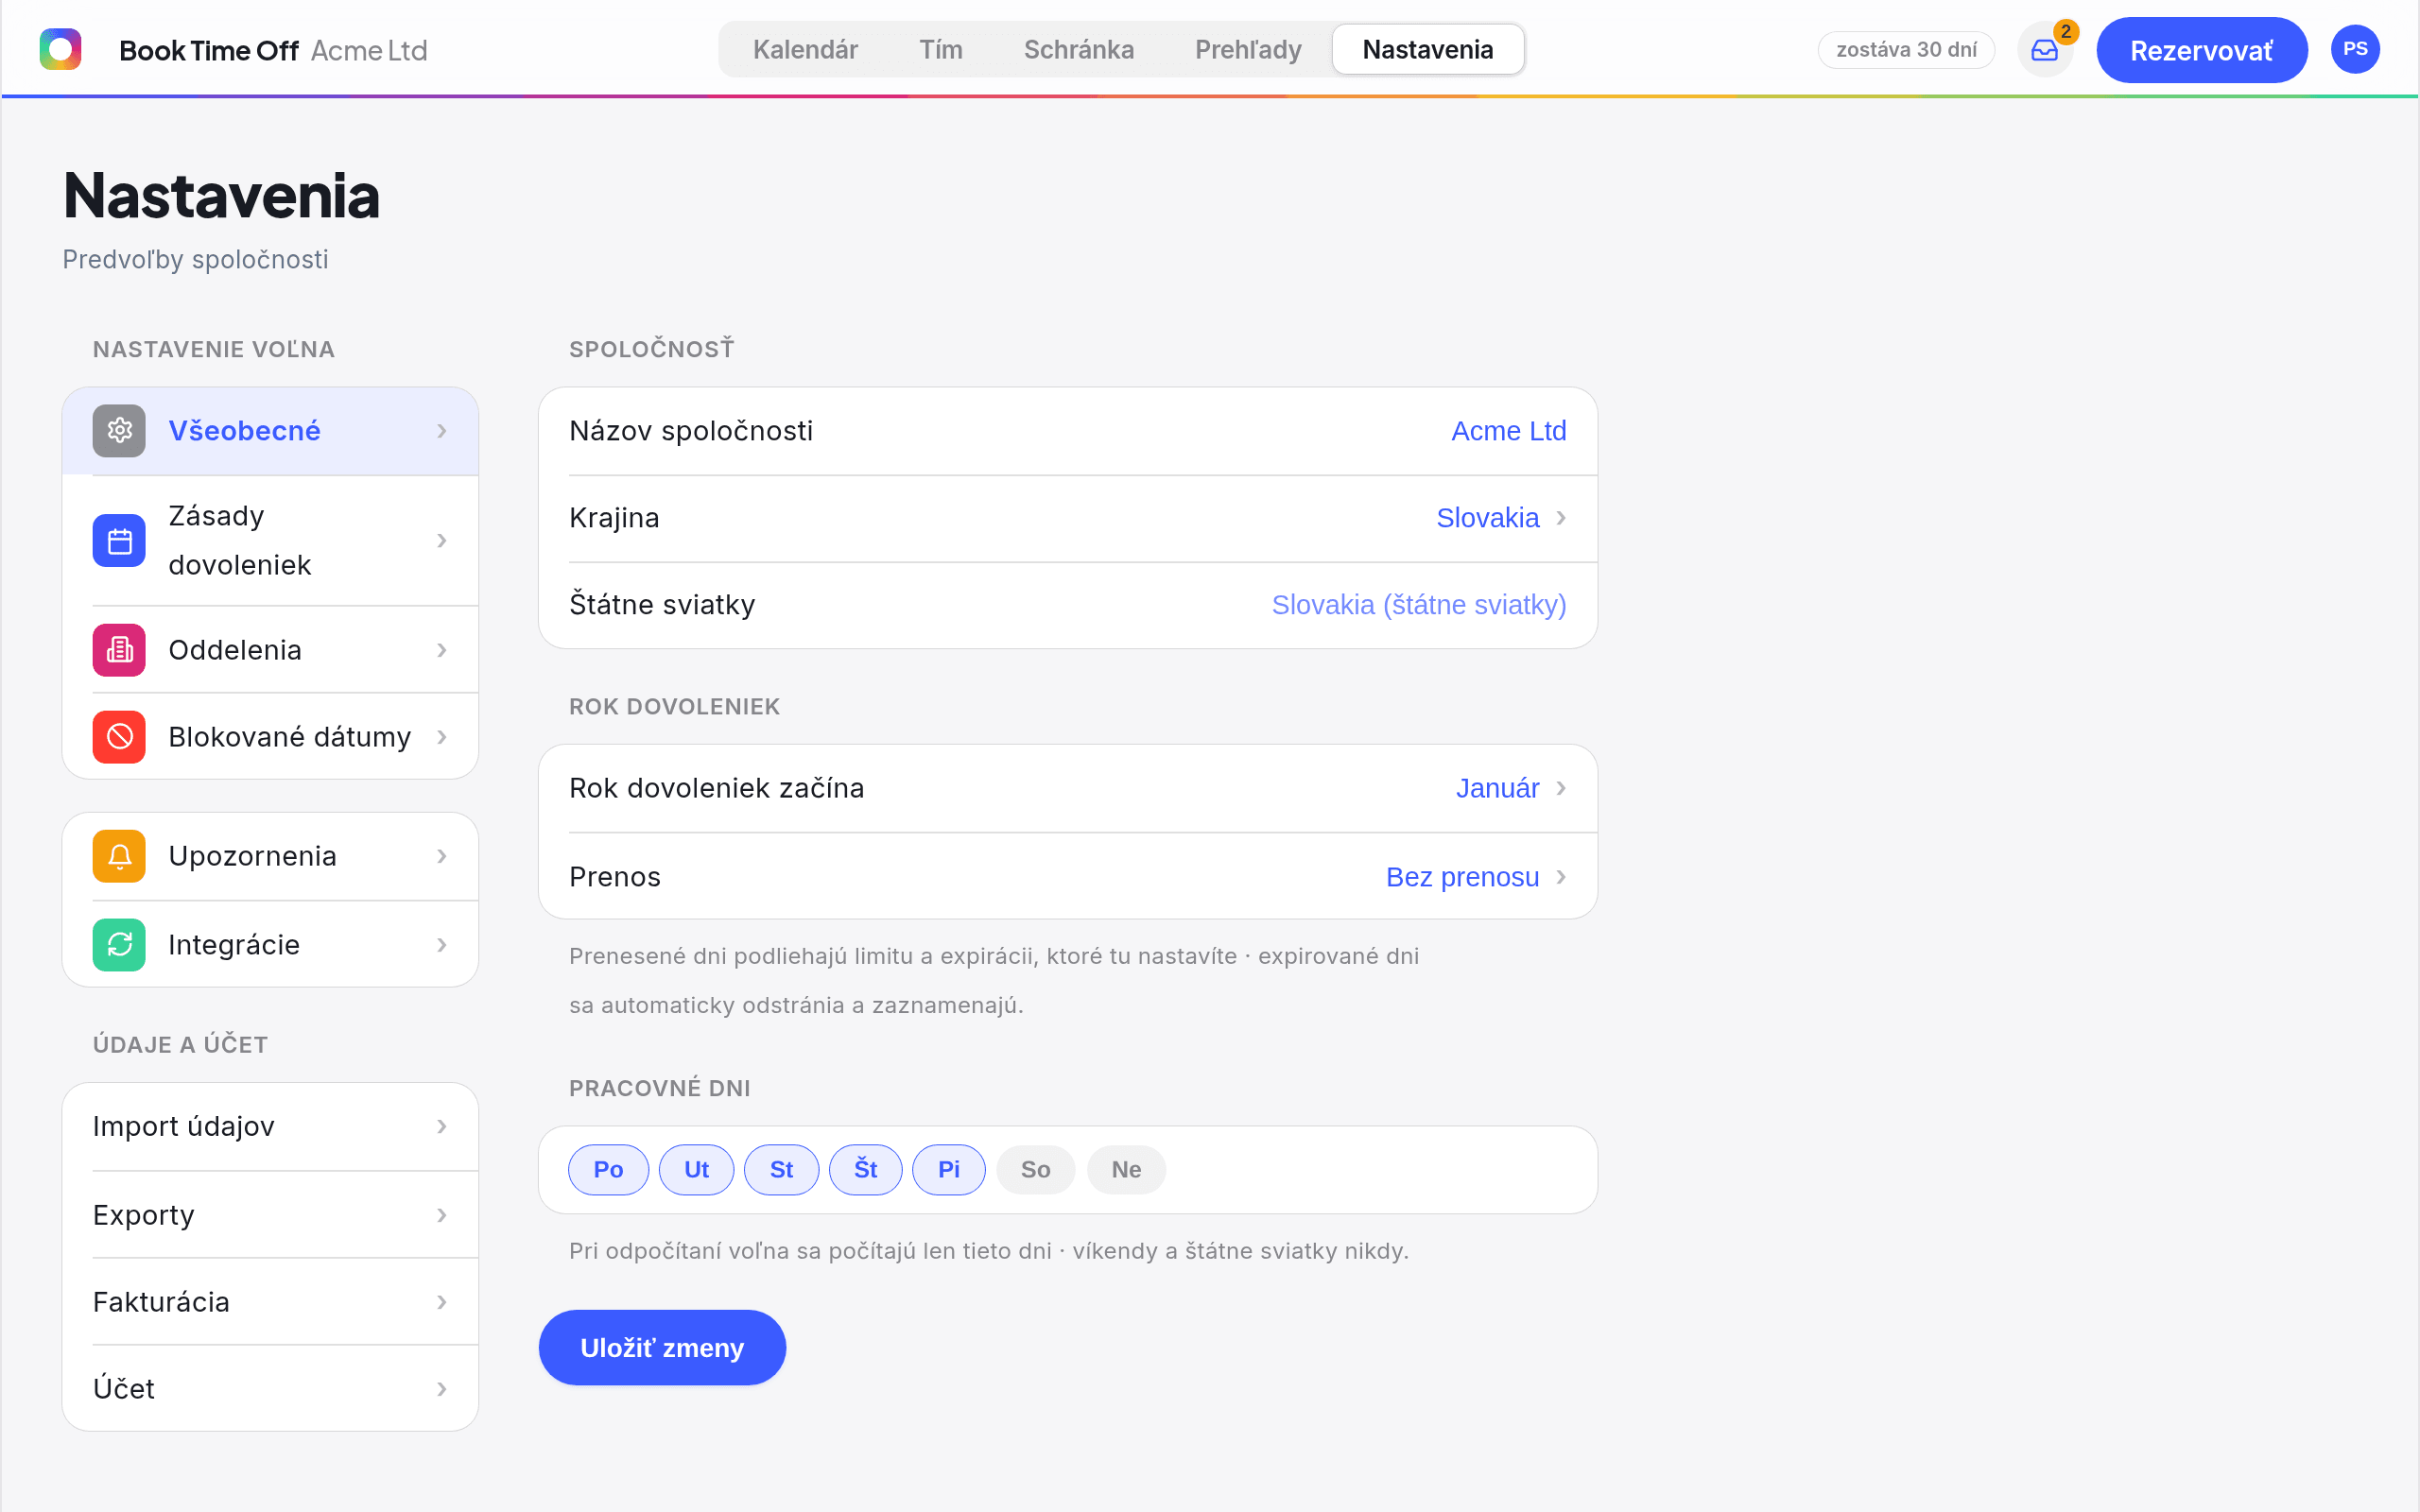Click the Rezervovať button

point(2201,50)
